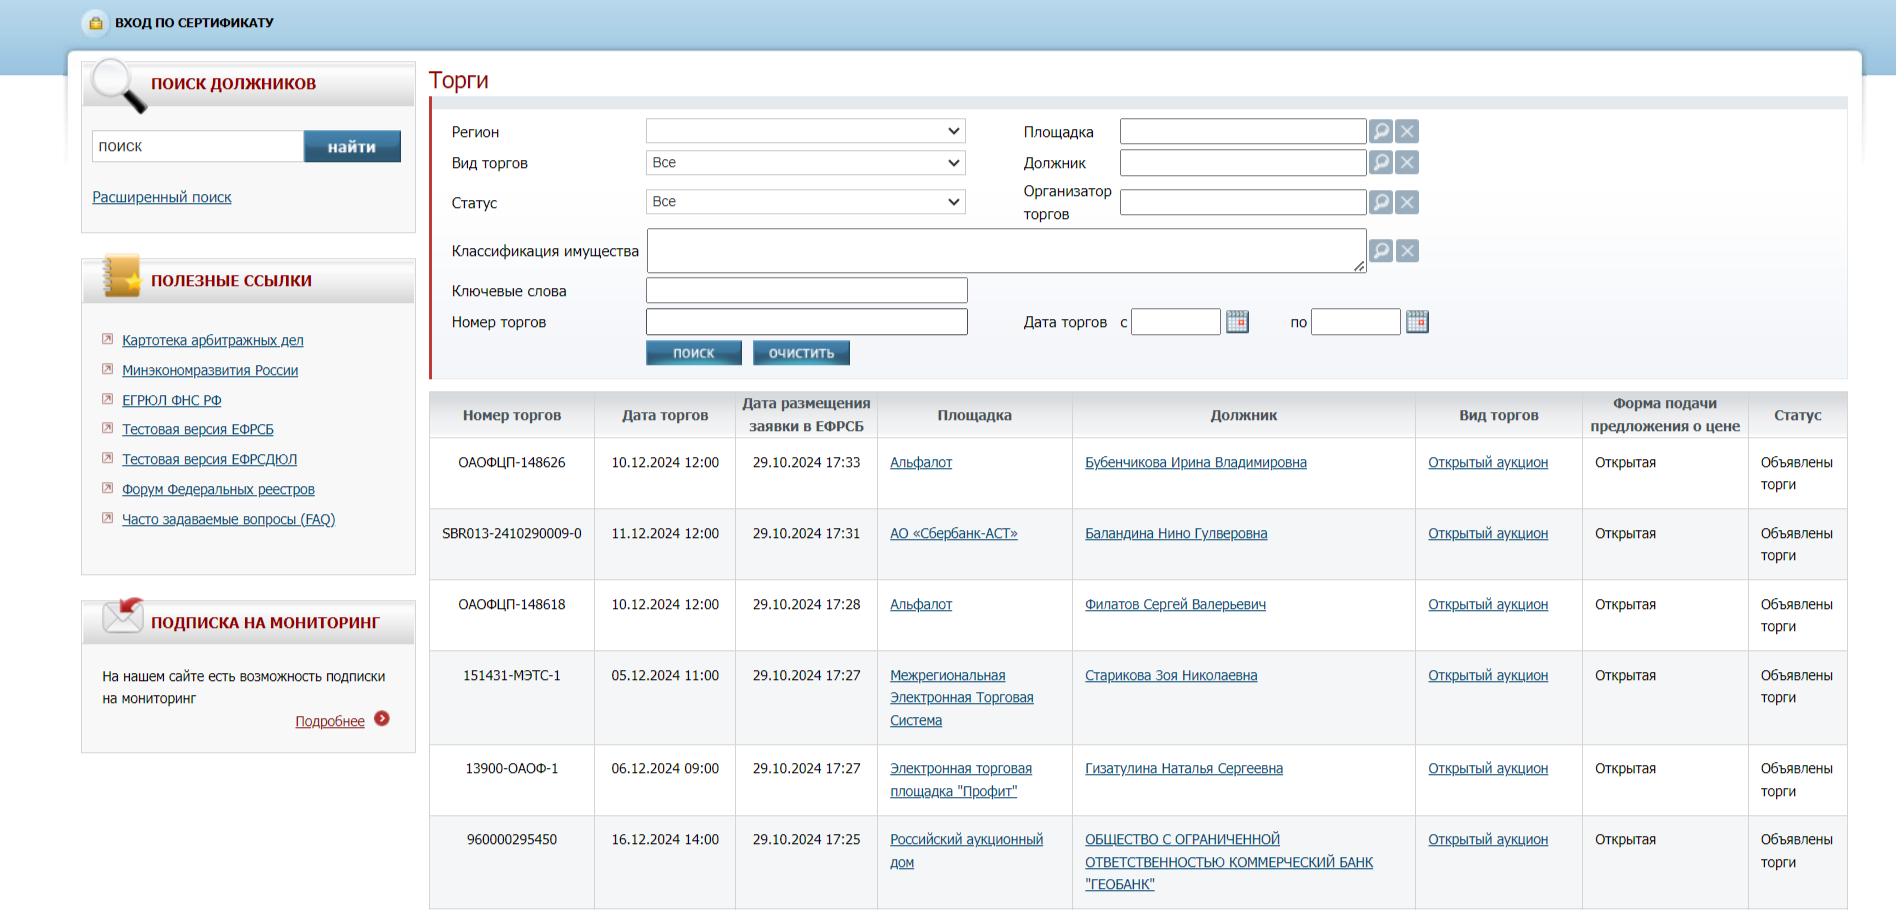
Task: Click the найти button in debtor search
Action: [x=352, y=146]
